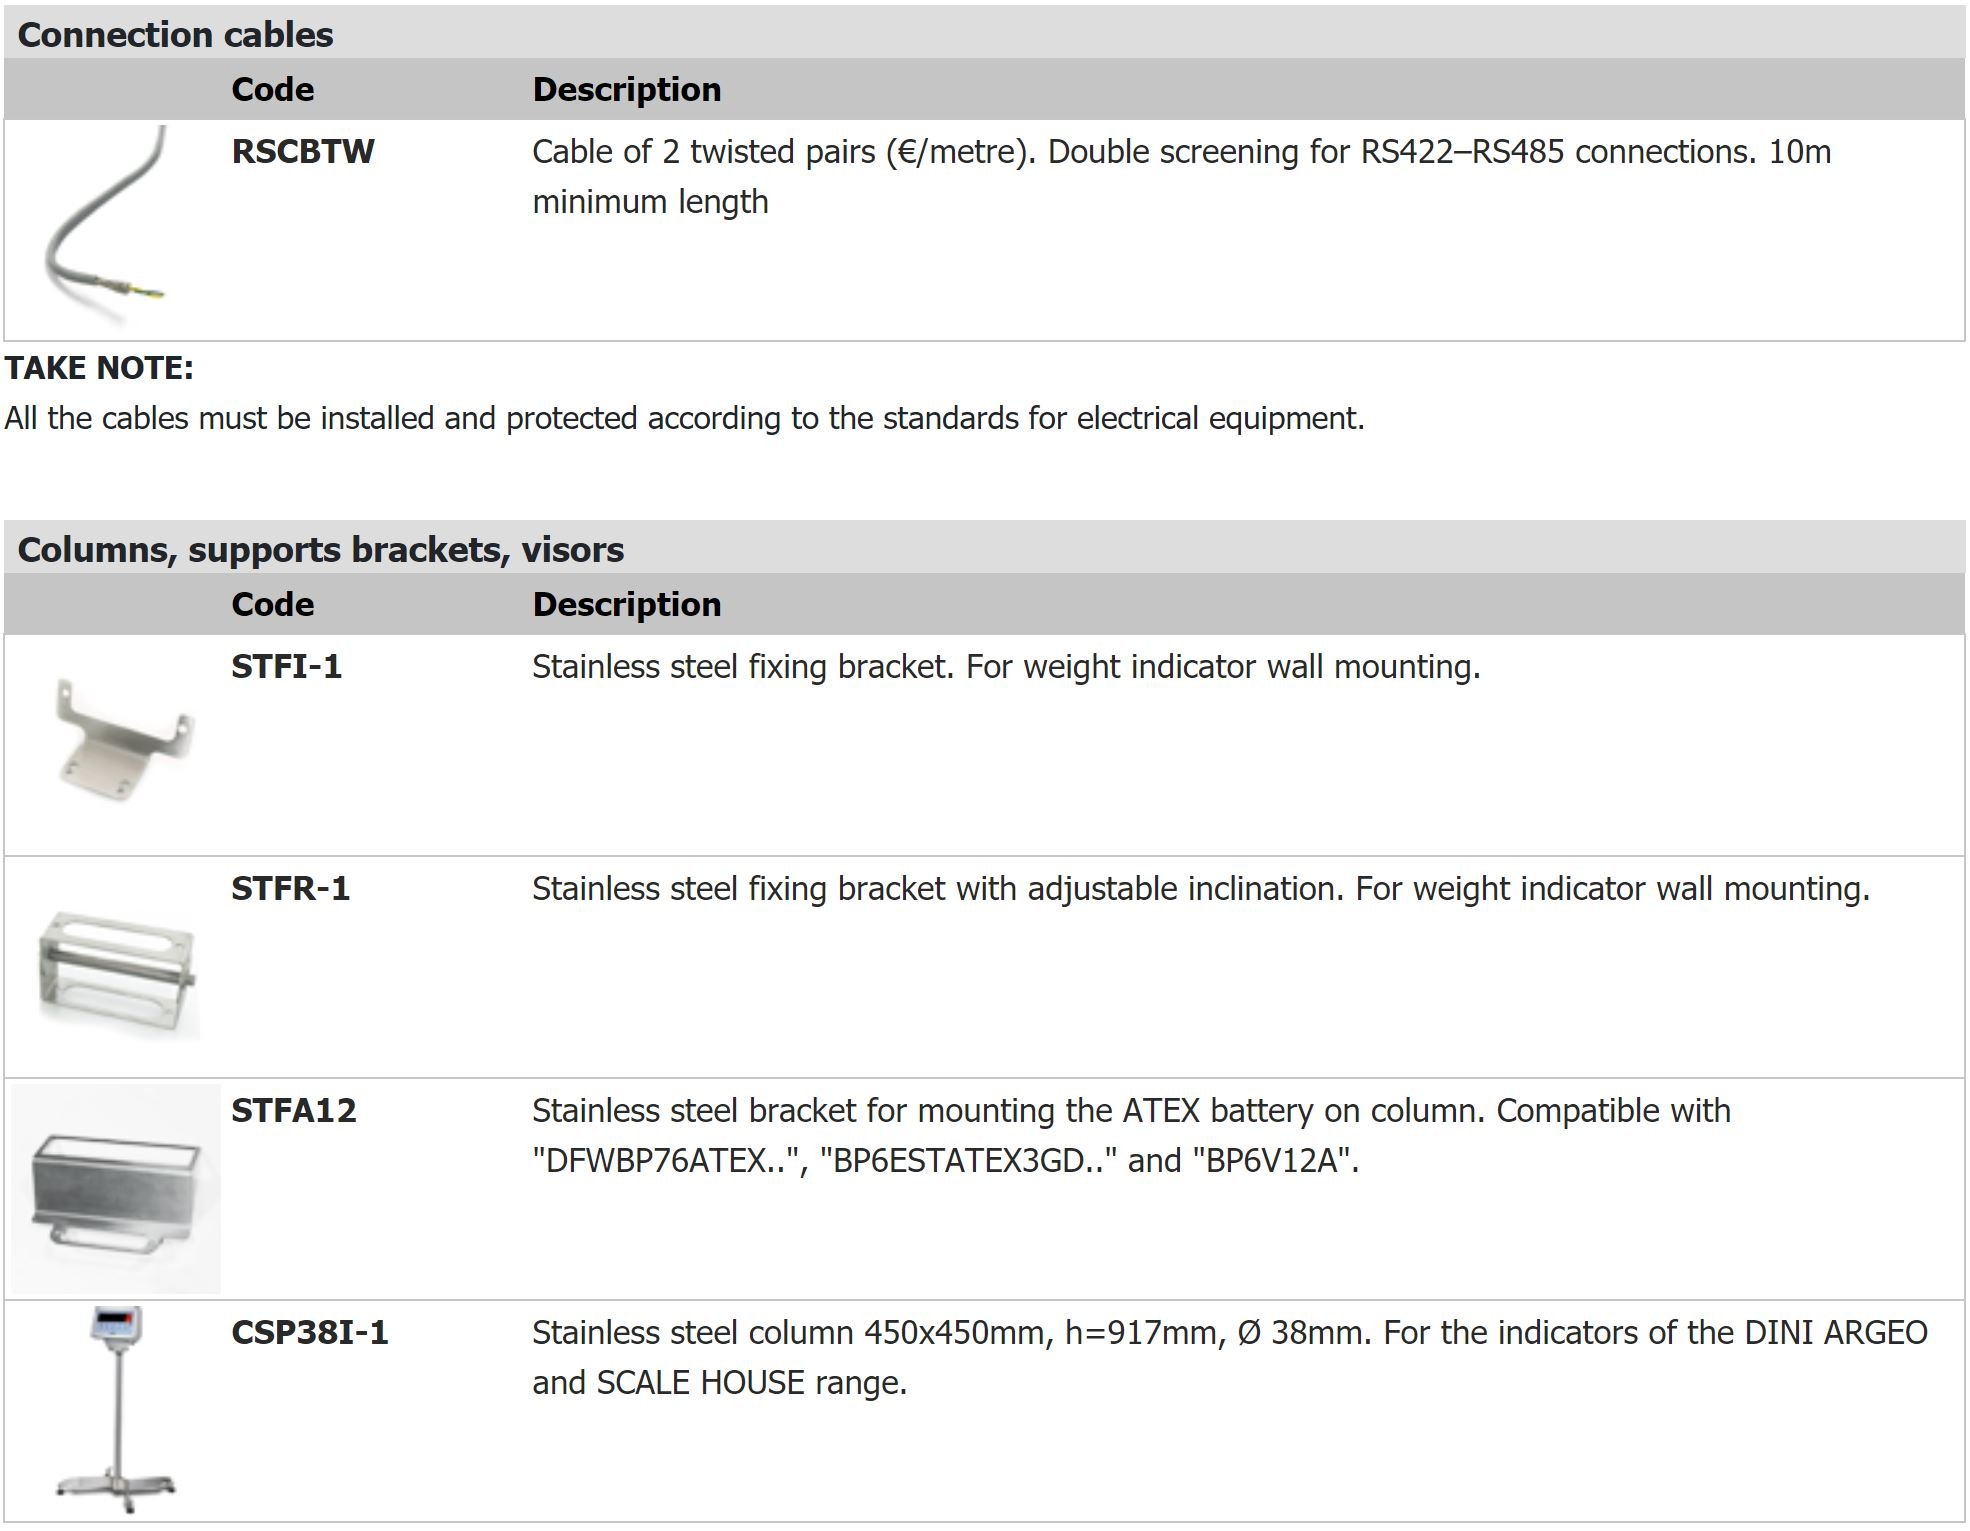Click Description header in Connection cables table
Viewport: 1970px width, 1531px height.
tap(627, 90)
